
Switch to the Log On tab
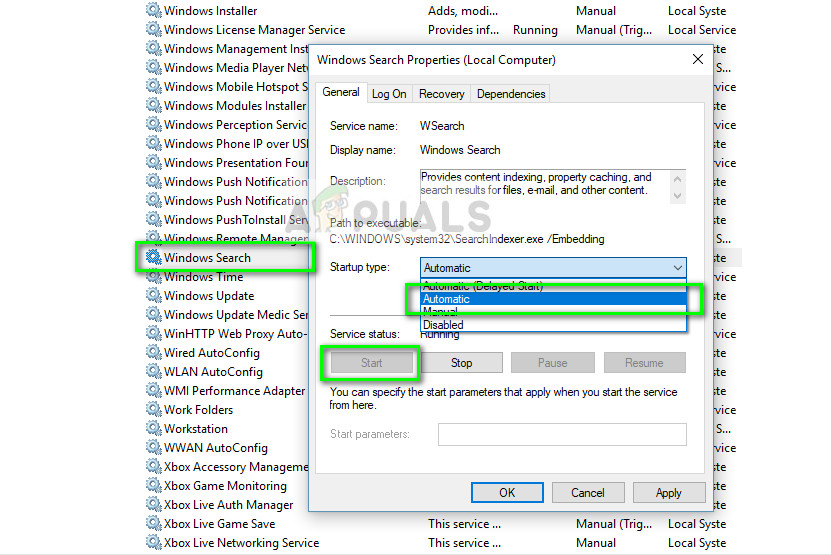click(389, 94)
